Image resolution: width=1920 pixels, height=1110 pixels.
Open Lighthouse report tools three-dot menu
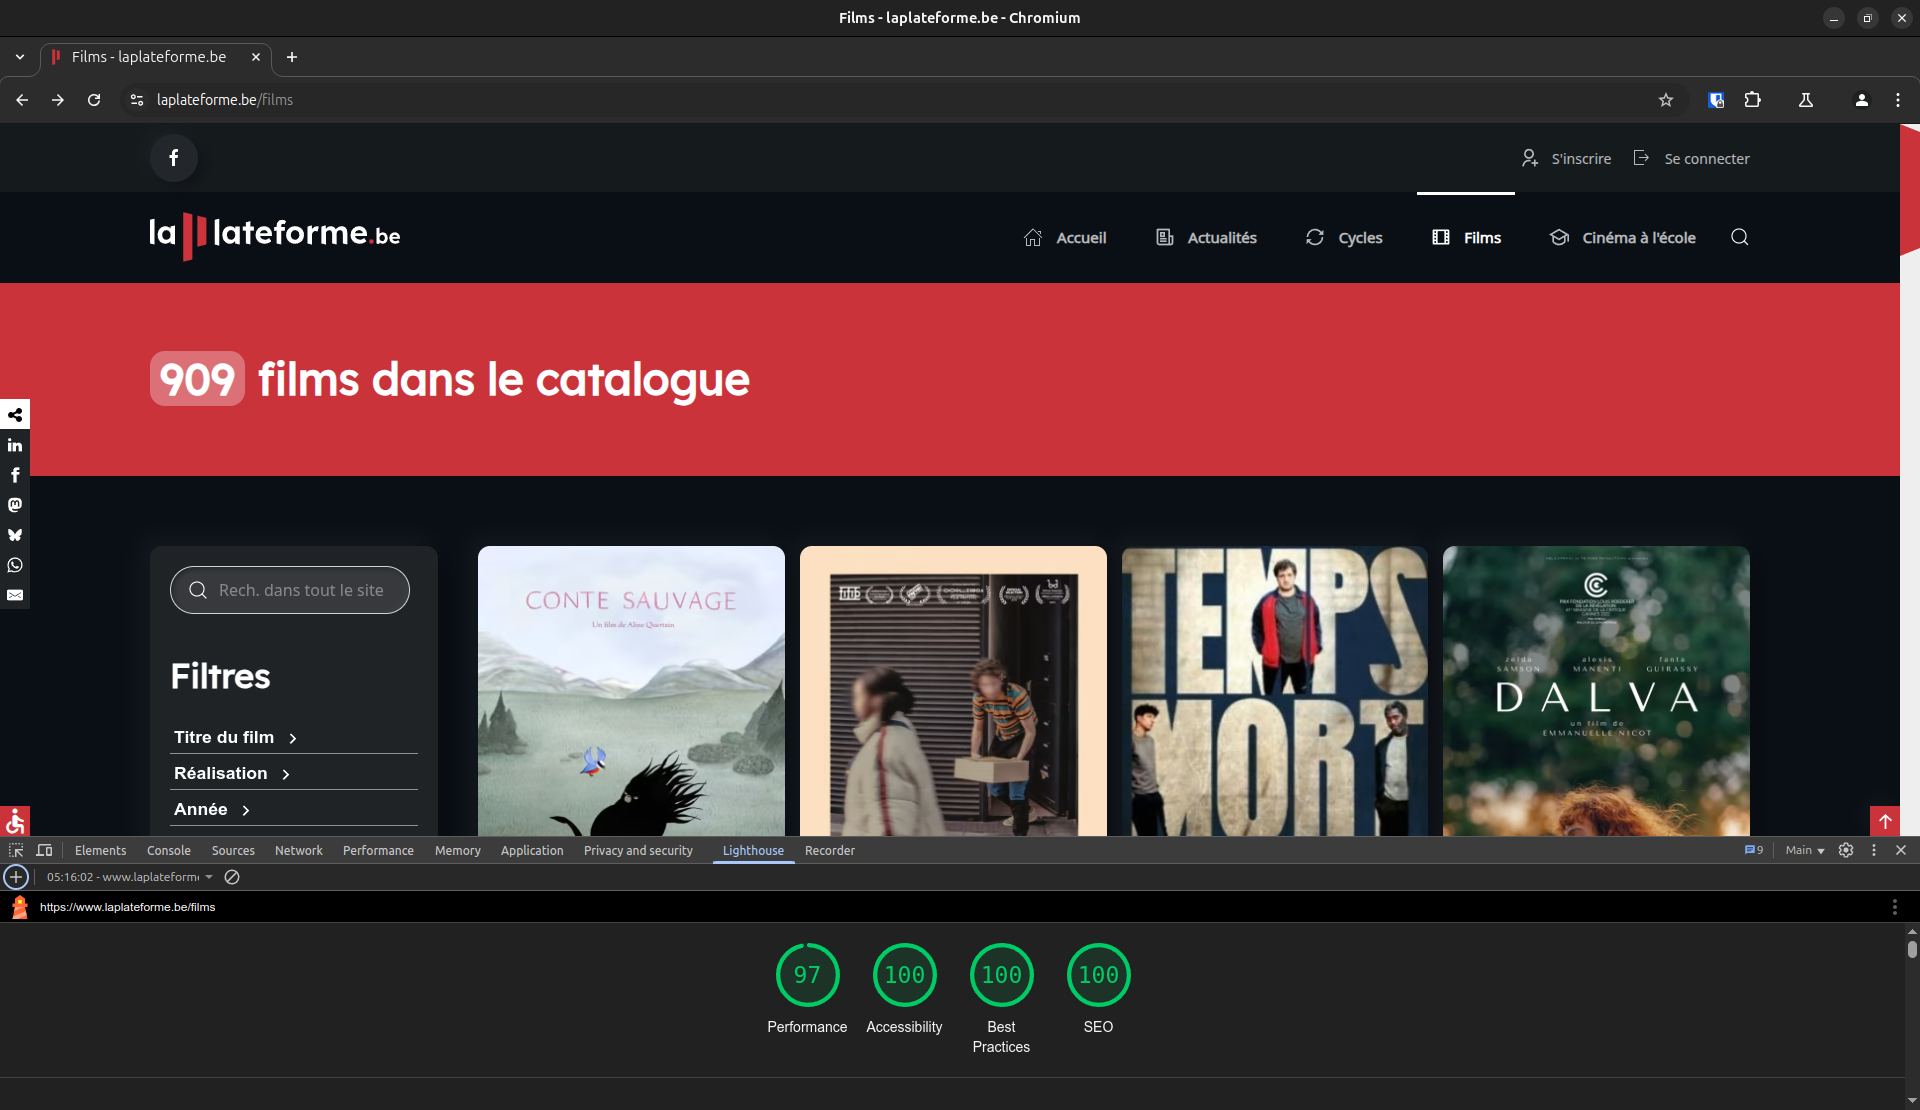click(1895, 907)
